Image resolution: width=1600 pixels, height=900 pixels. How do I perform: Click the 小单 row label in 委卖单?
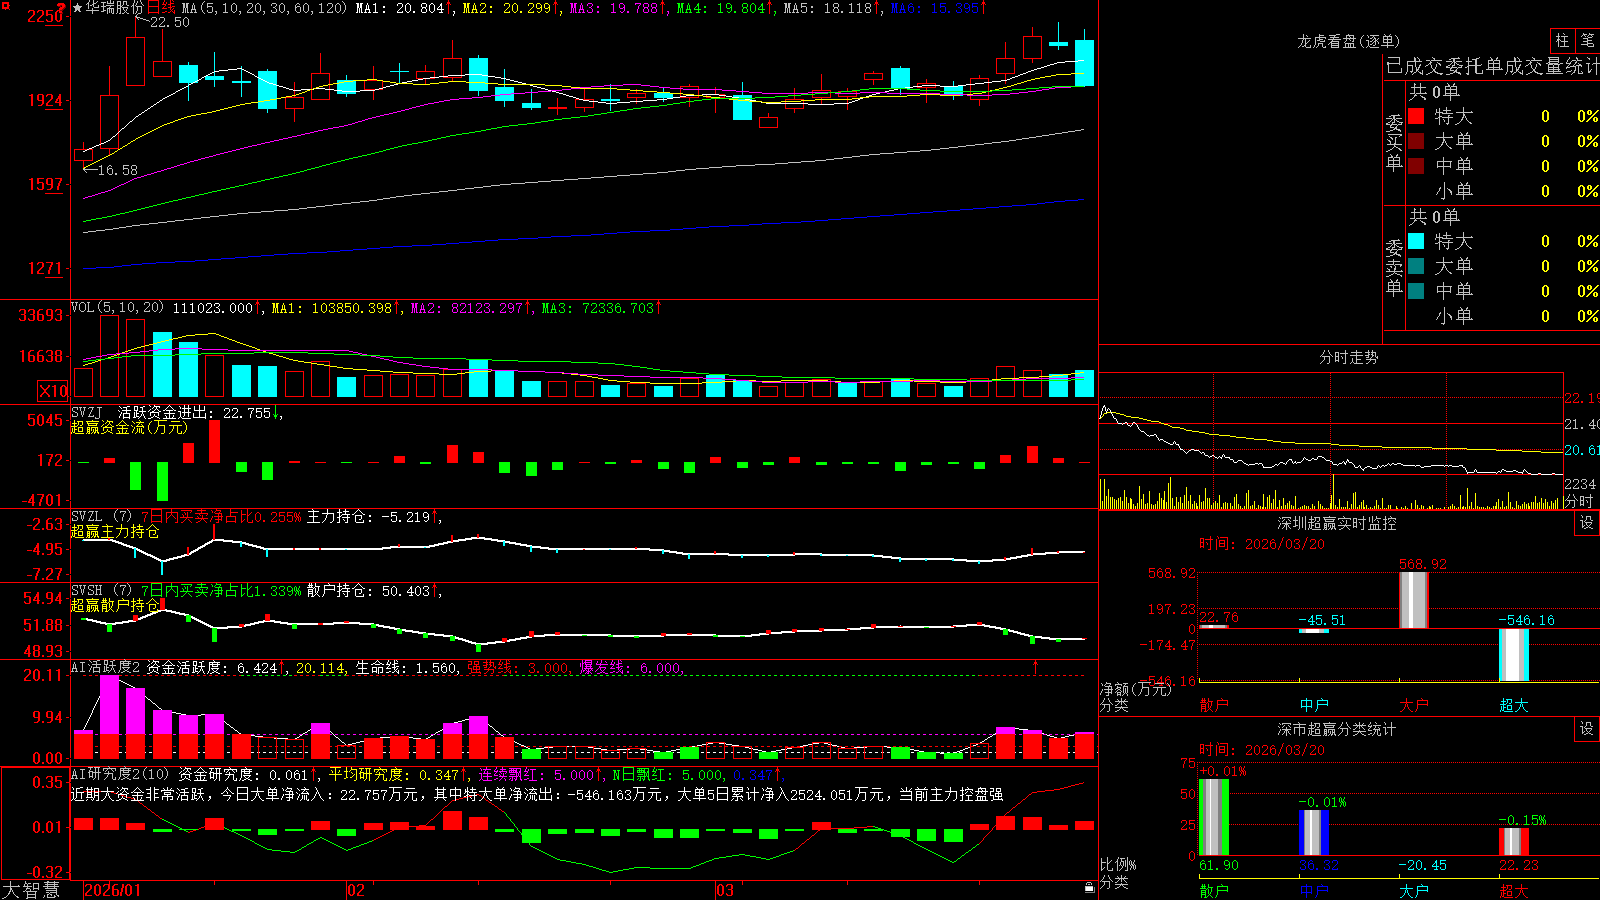click(1454, 316)
